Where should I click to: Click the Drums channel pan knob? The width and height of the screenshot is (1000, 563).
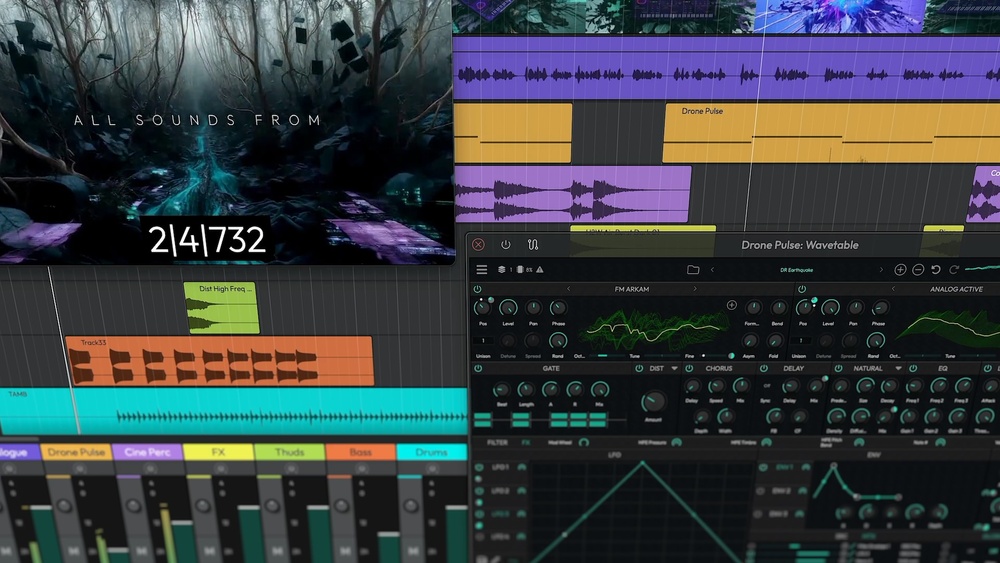pos(411,506)
